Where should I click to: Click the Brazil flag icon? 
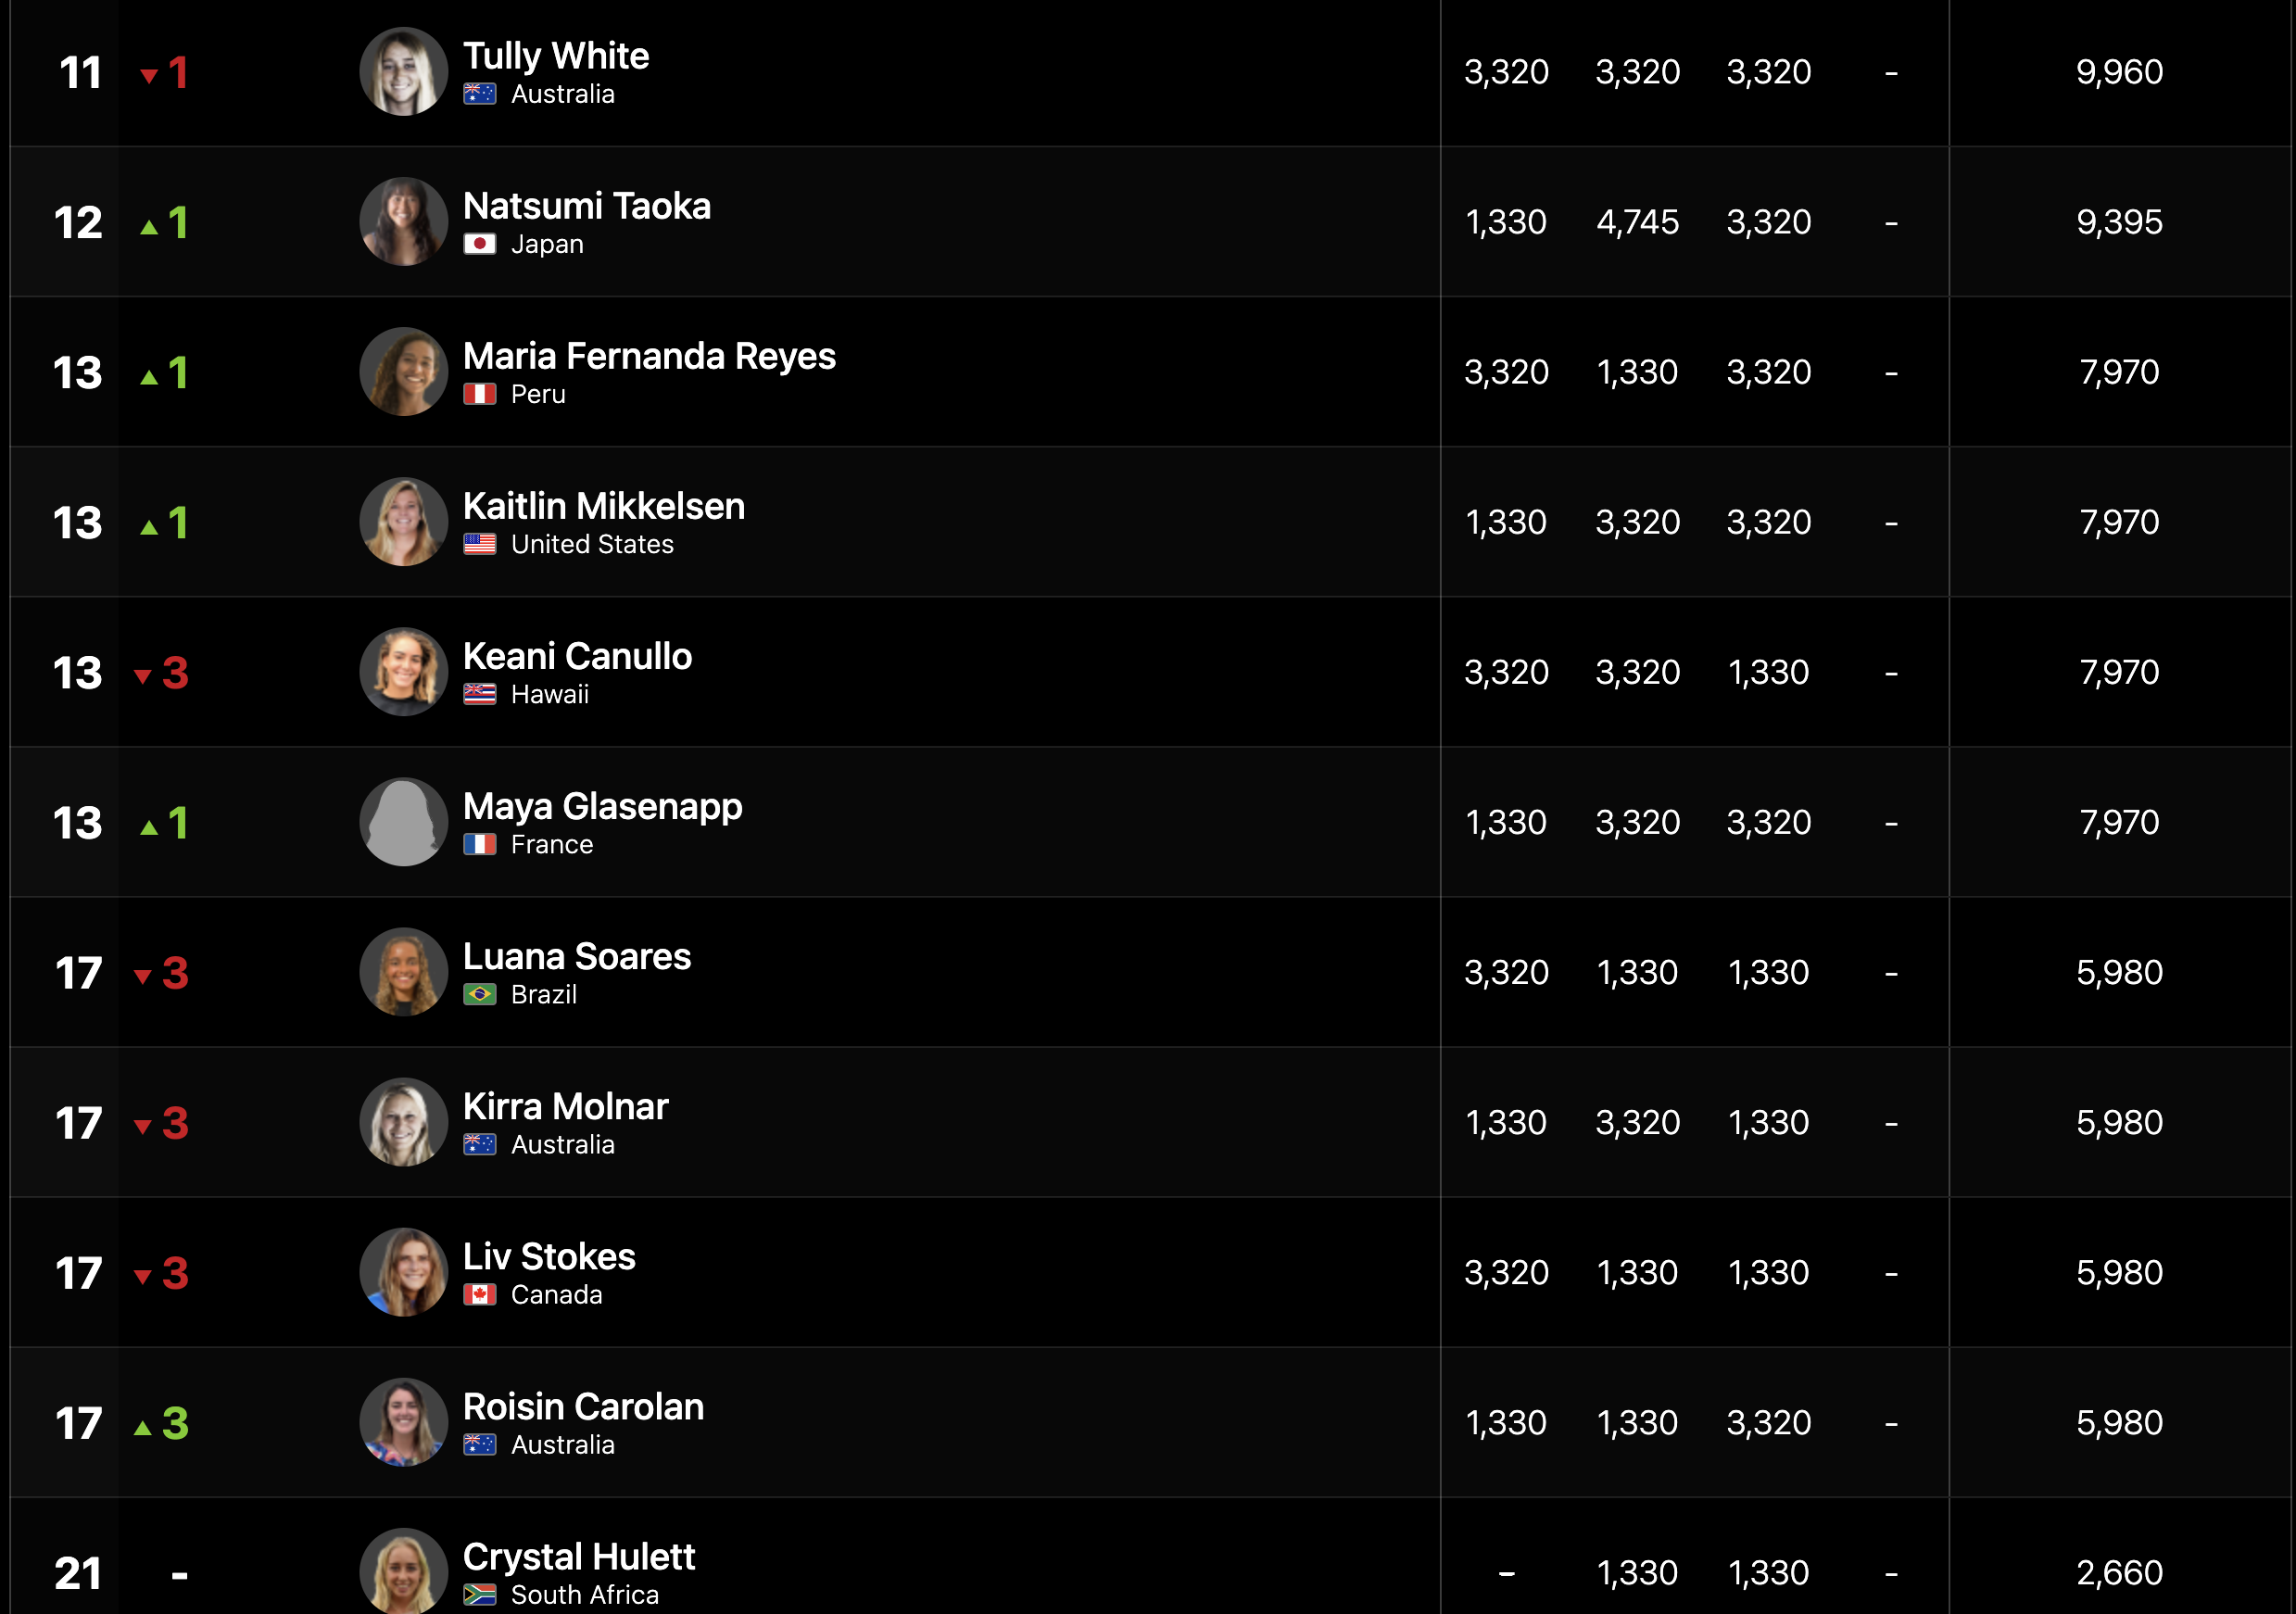tap(479, 994)
